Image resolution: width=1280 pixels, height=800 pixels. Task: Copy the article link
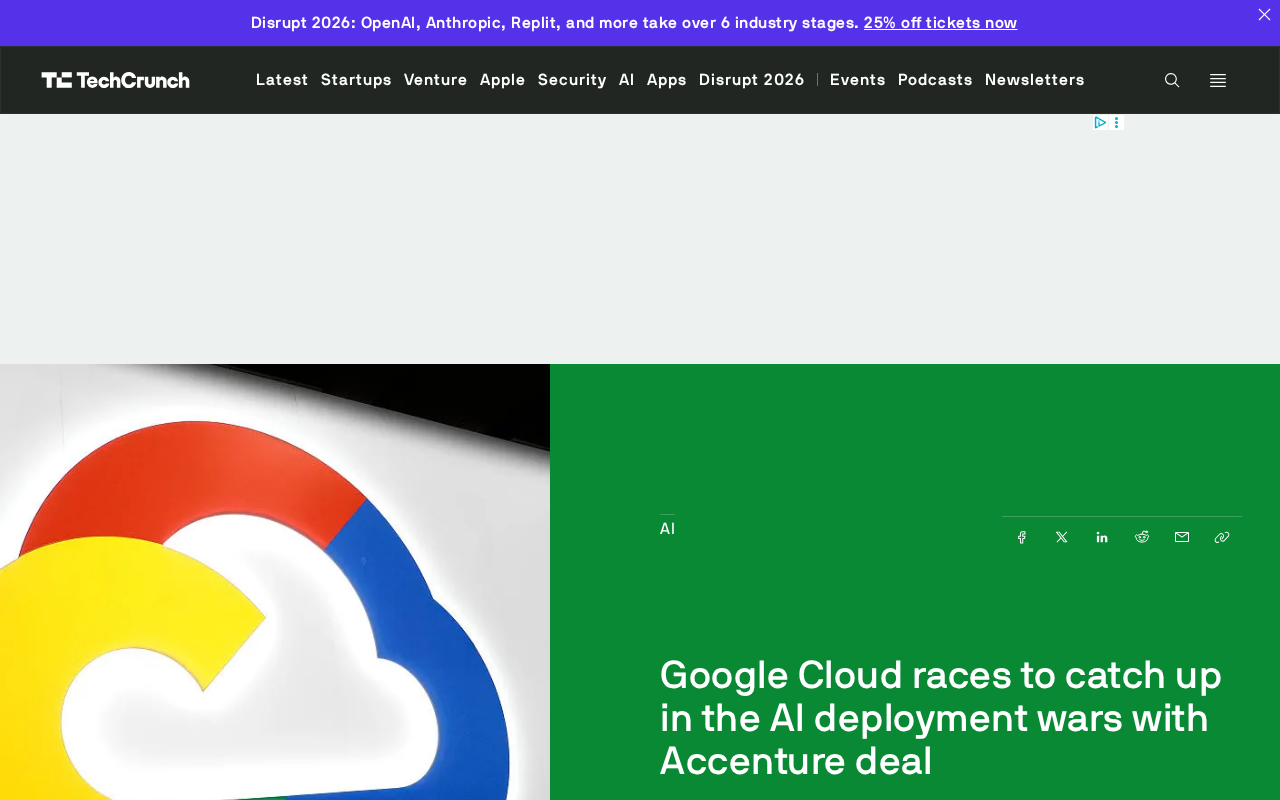tap(1222, 537)
